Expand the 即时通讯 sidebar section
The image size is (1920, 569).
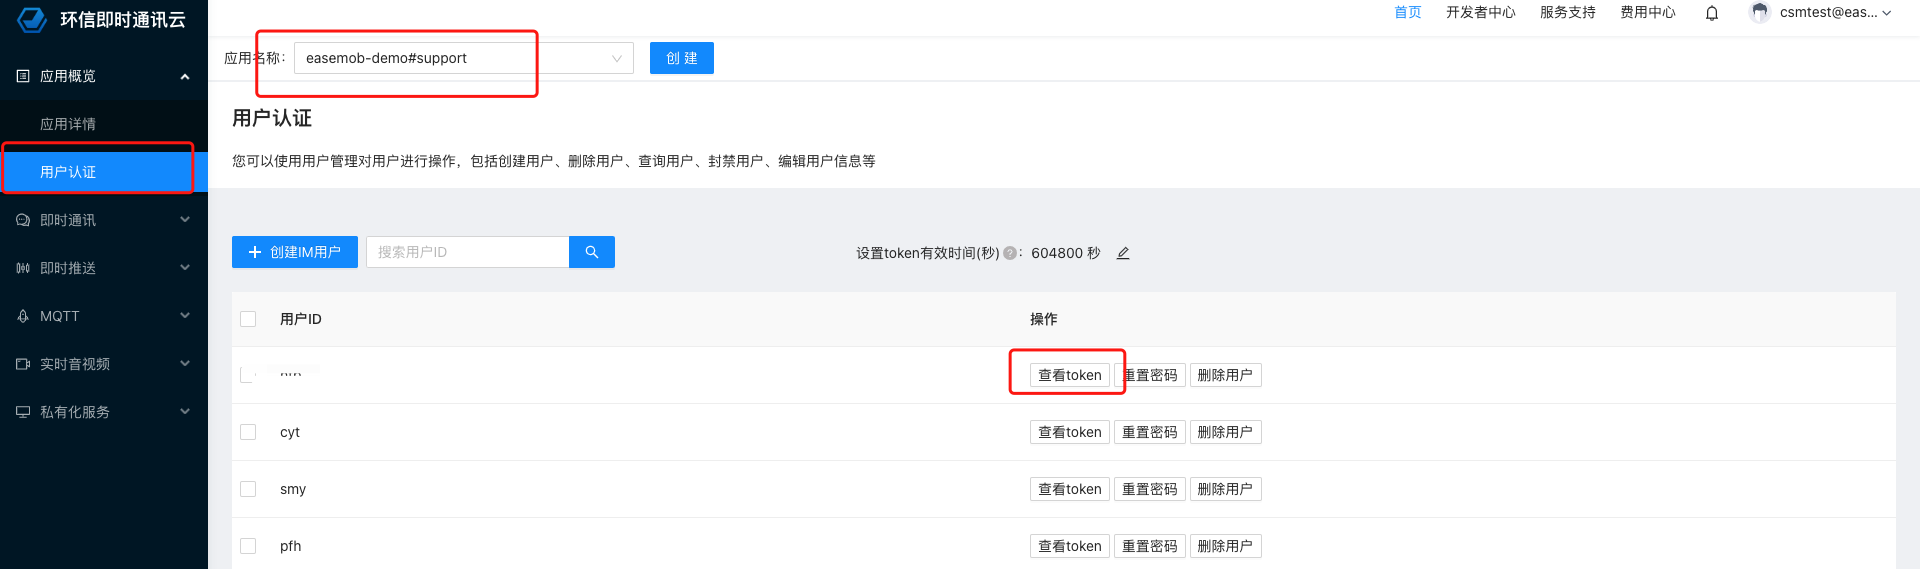185,220
